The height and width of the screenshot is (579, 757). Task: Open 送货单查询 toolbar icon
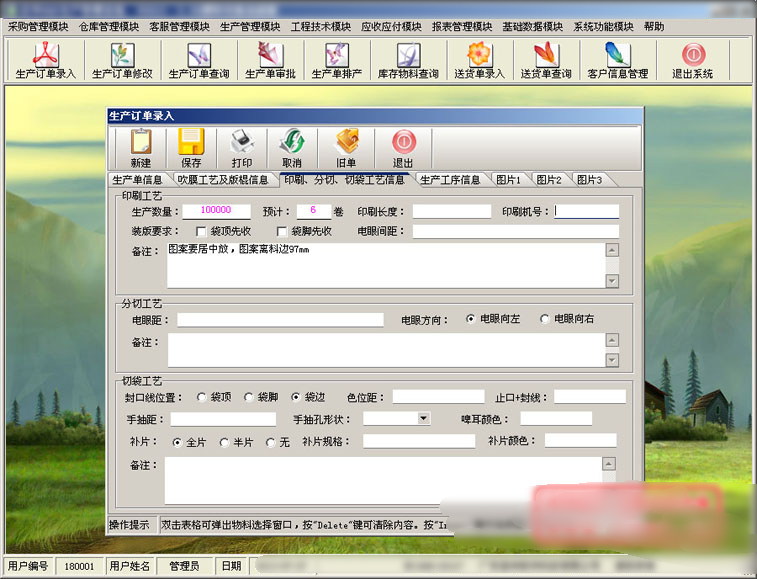click(546, 60)
